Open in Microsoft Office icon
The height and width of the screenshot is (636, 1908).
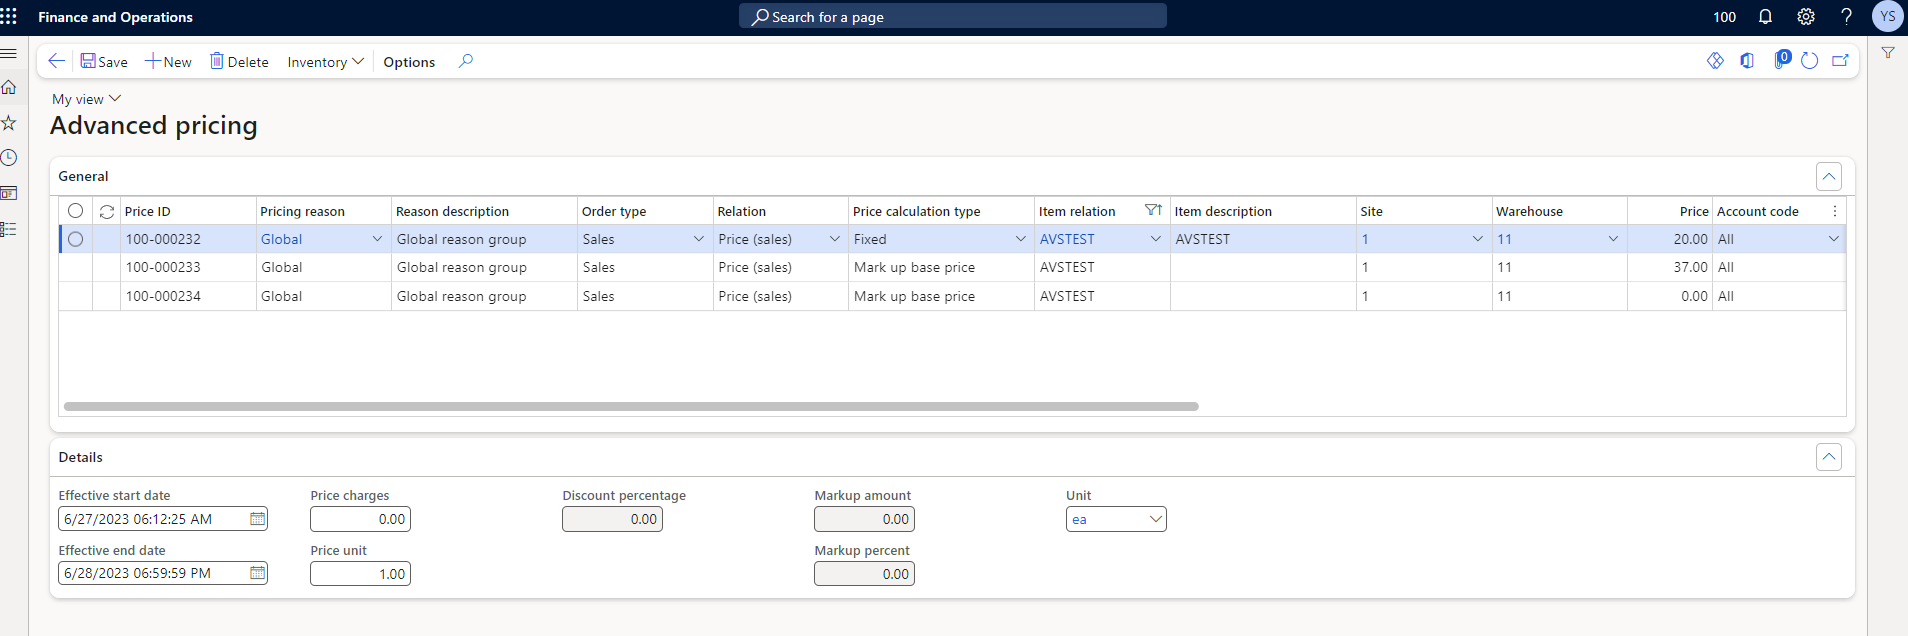1747,61
